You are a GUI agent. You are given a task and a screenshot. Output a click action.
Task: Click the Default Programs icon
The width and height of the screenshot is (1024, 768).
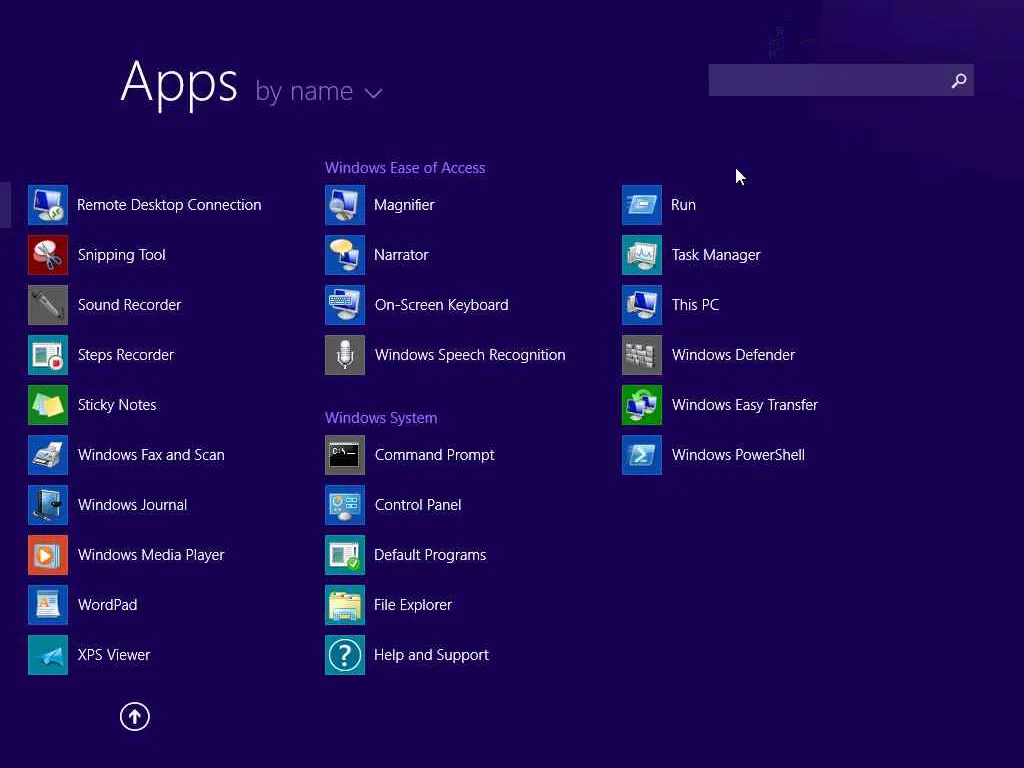(345, 555)
